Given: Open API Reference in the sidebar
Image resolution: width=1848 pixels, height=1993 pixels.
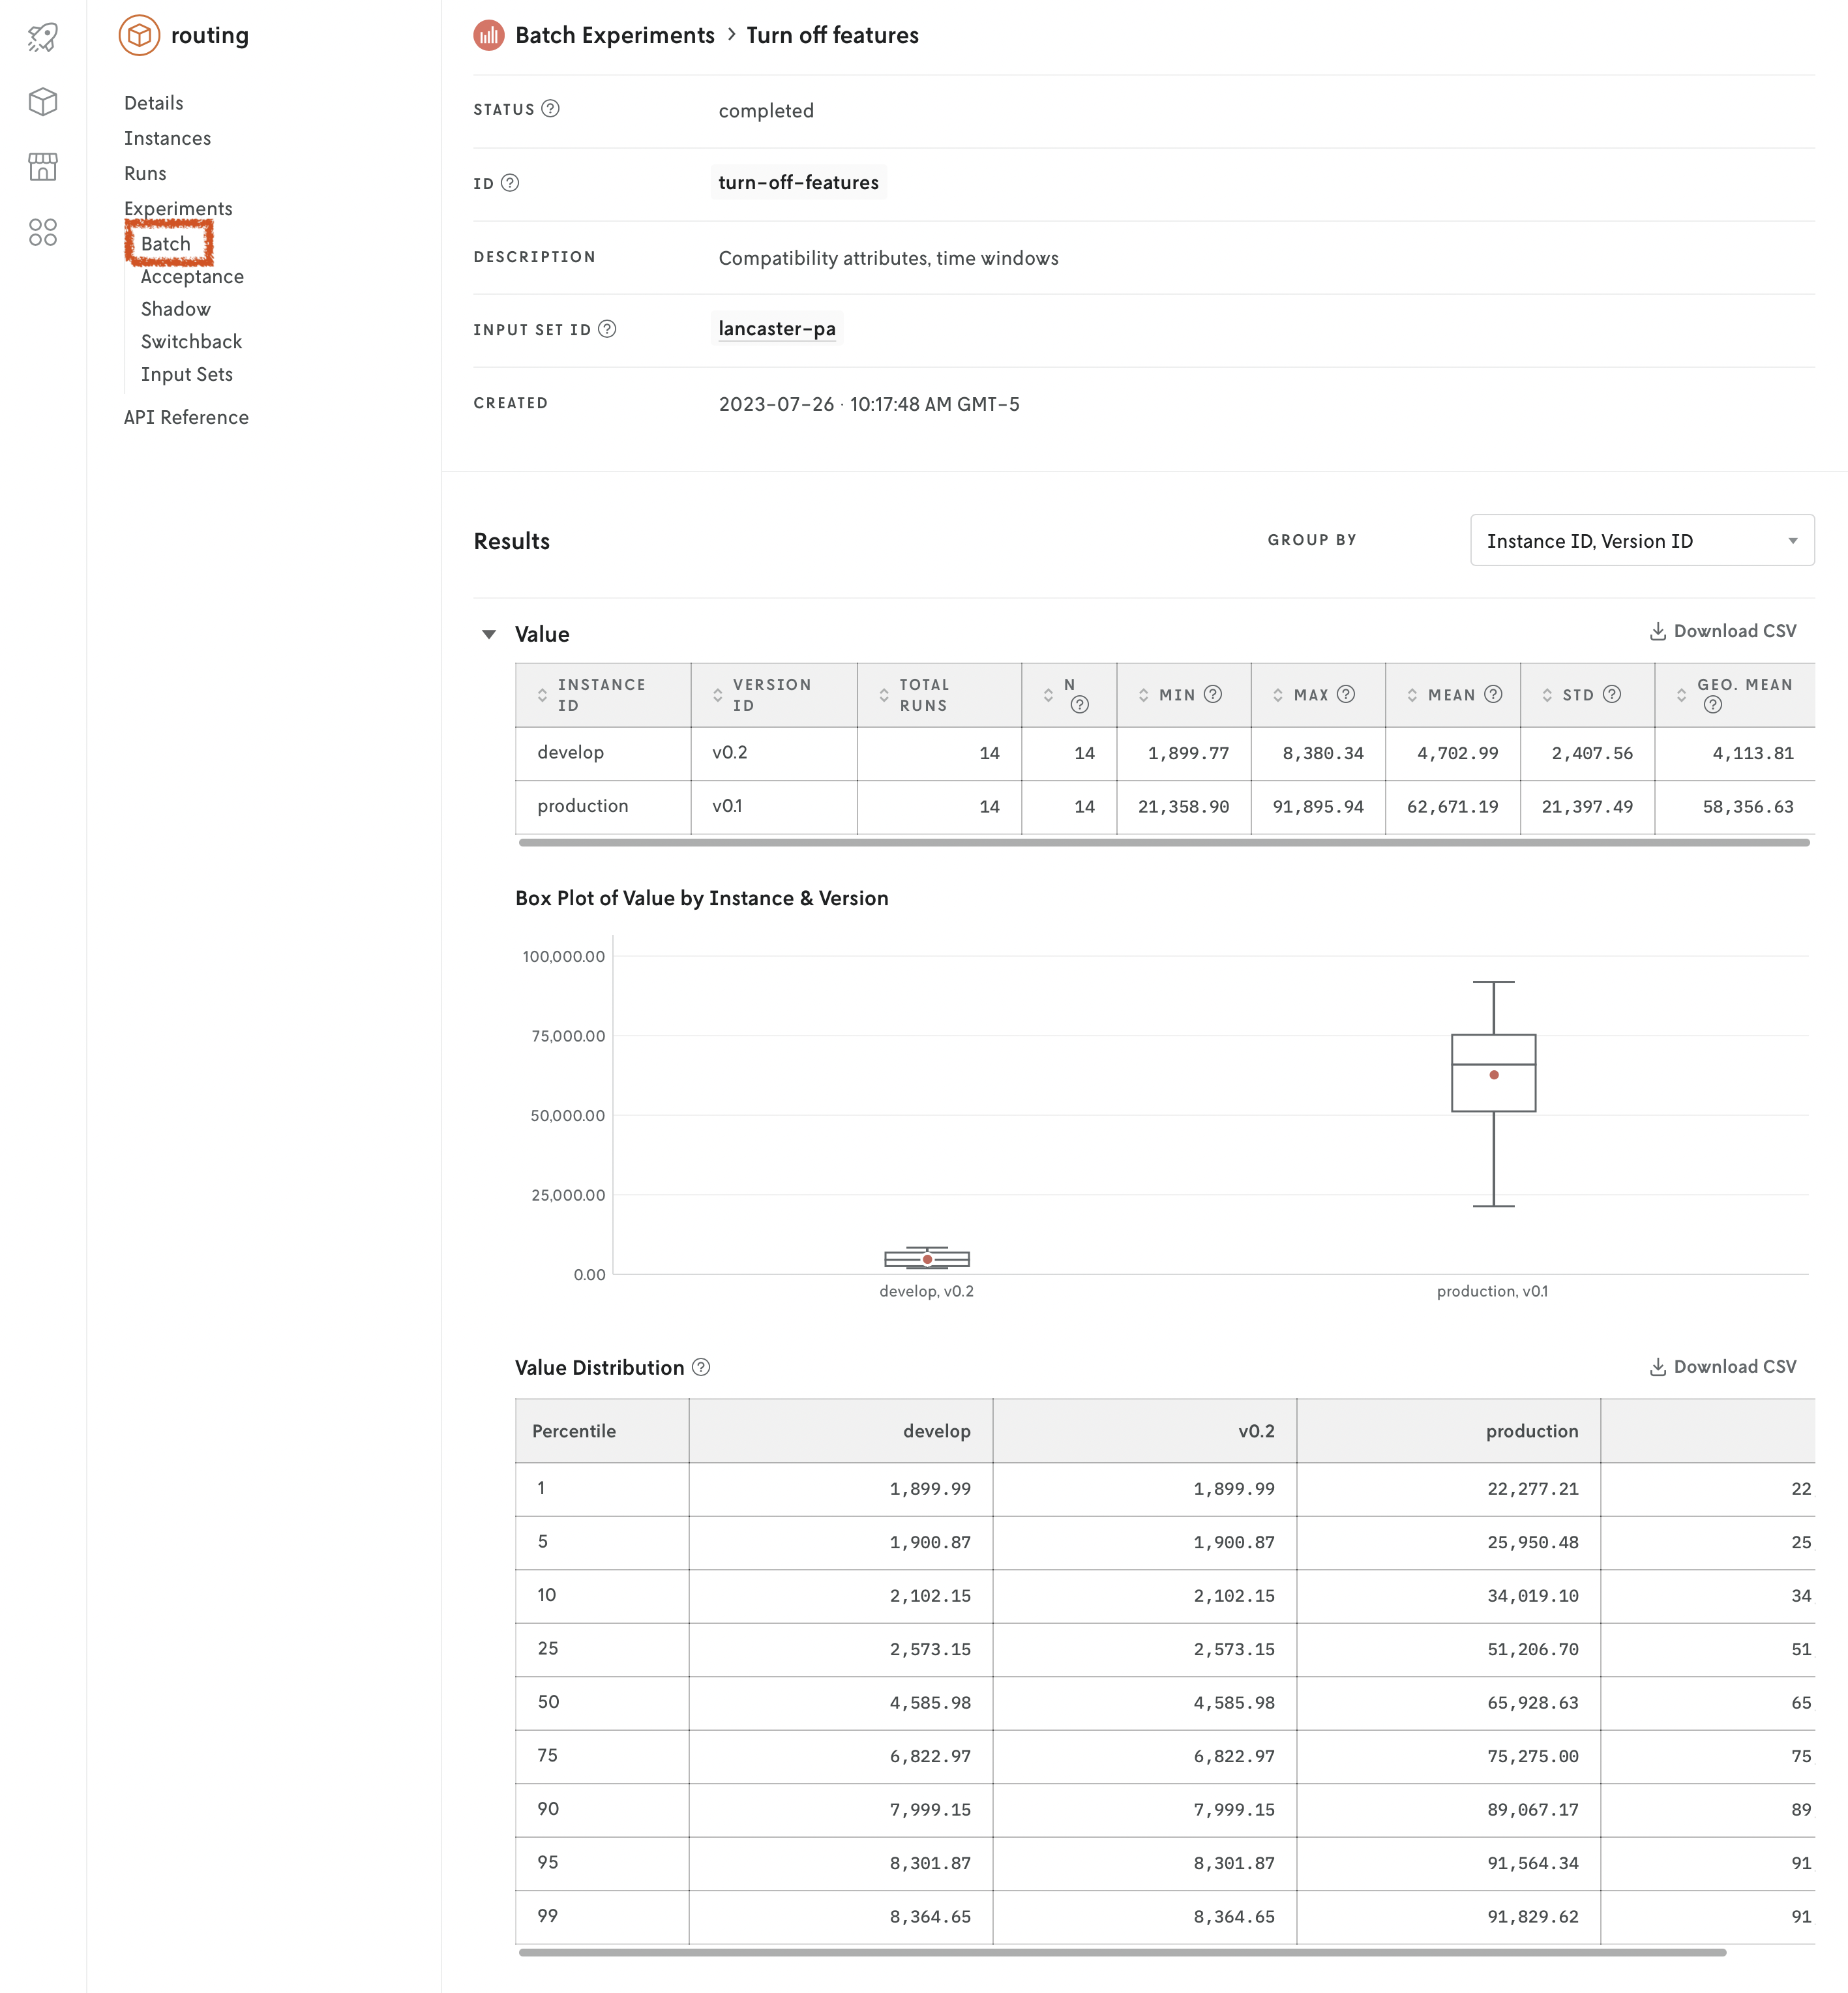Looking at the screenshot, I should coord(186,417).
